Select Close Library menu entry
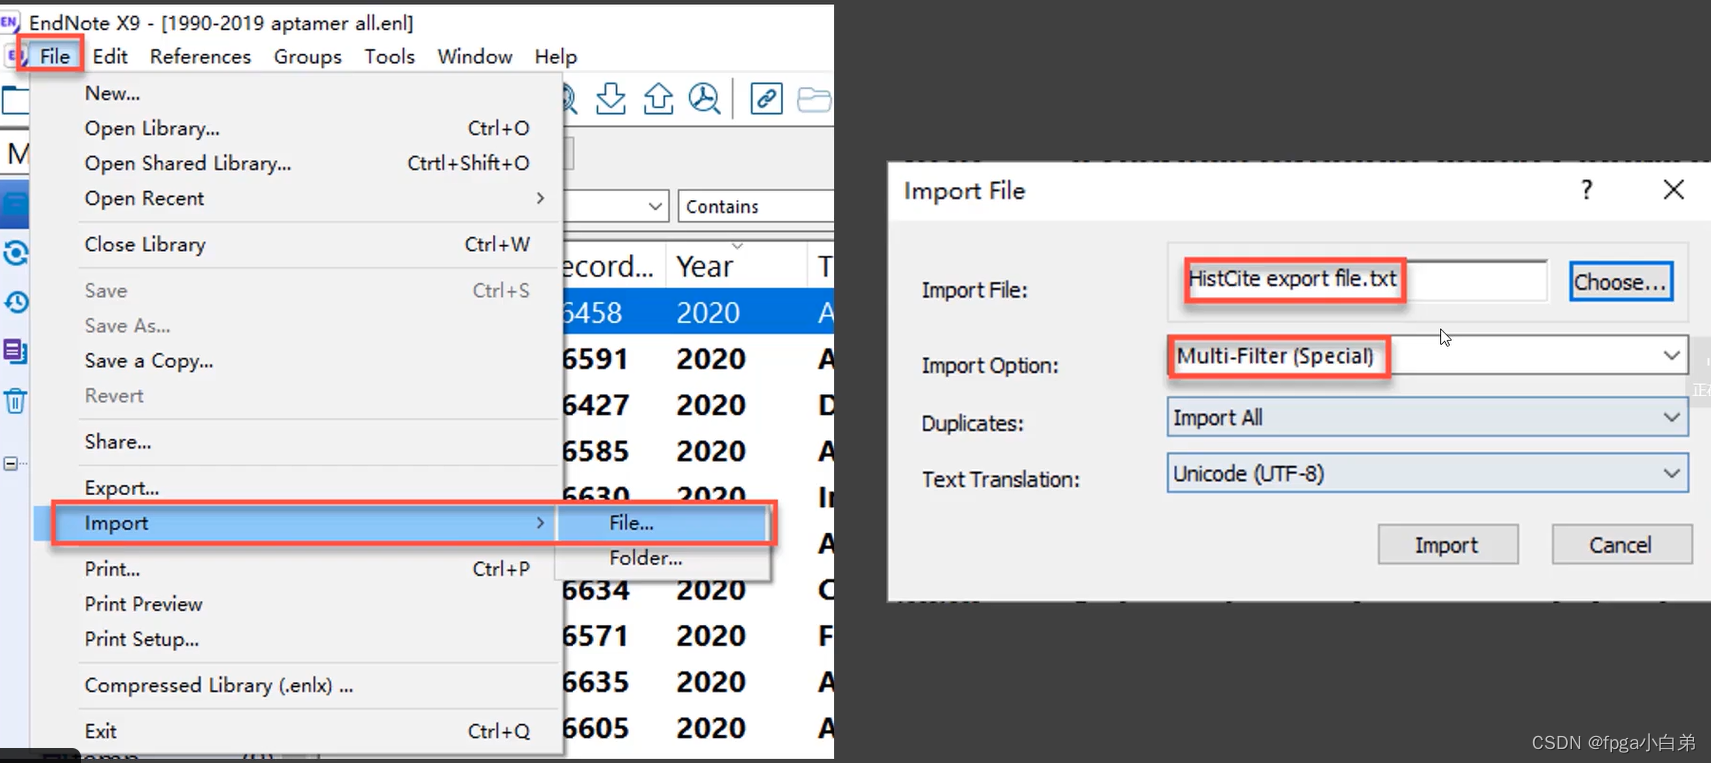This screenshot has width=1711, height=763. click(x=297, y=244)
